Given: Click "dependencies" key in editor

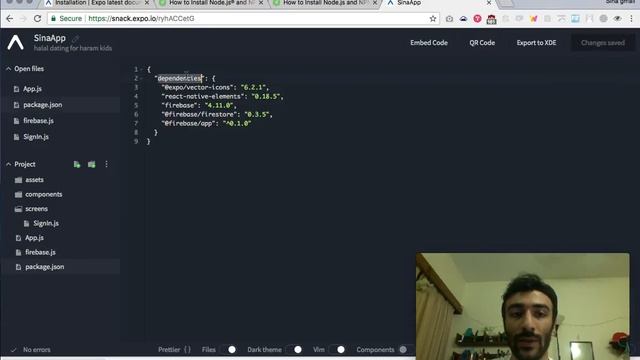Looking at the screenshot, I should pyautogui.click(x=180, y=78).
